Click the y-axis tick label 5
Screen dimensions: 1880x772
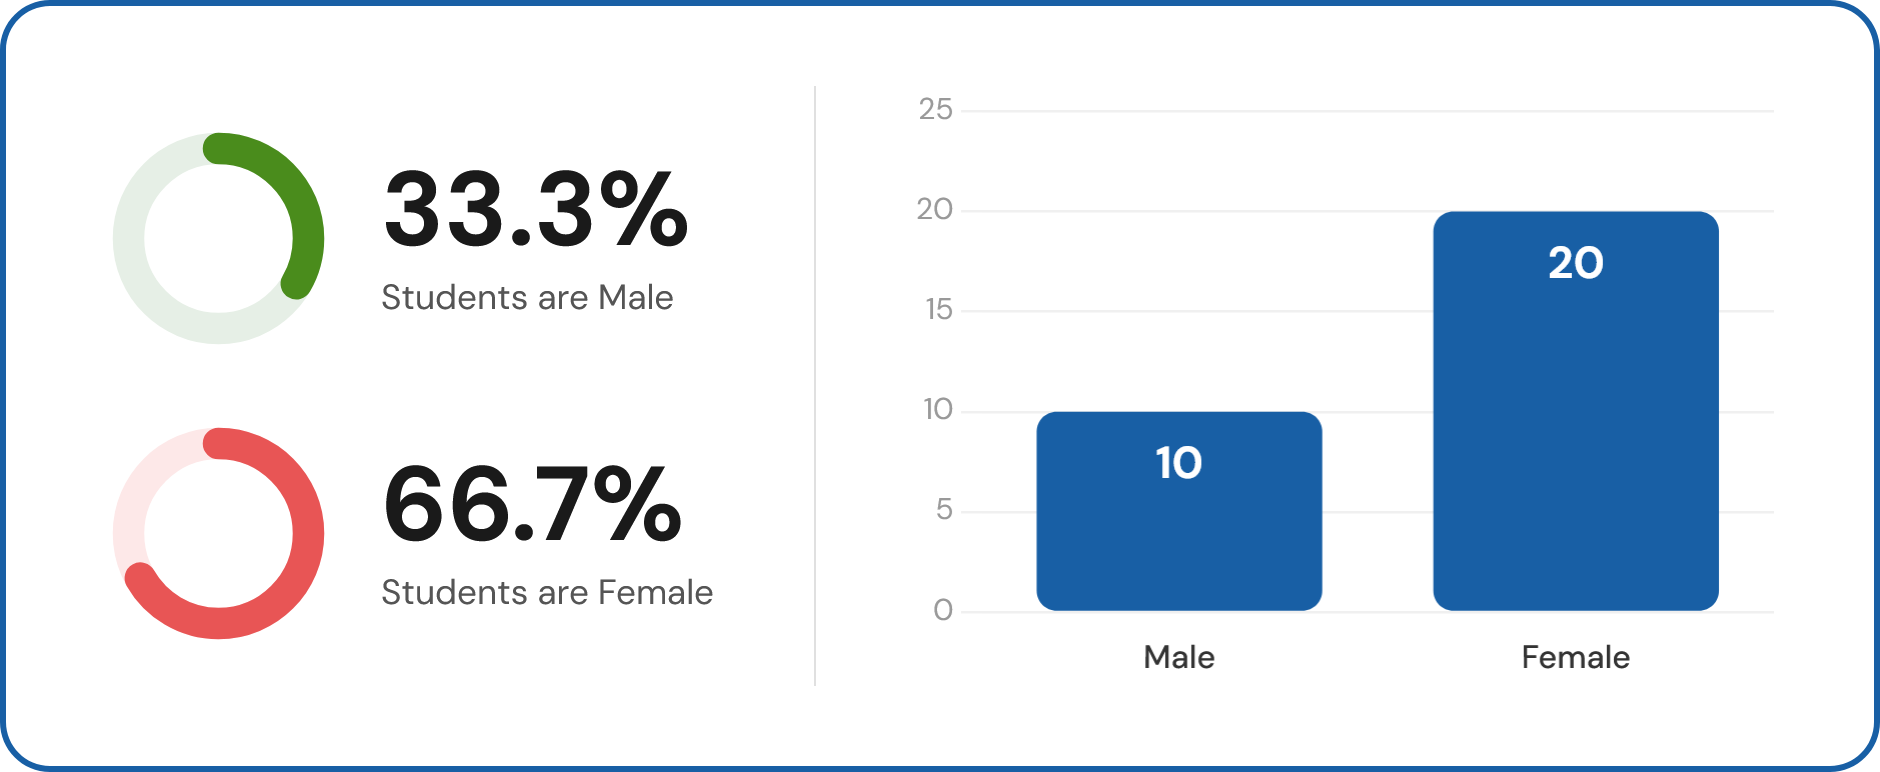(x=944, y=510)
